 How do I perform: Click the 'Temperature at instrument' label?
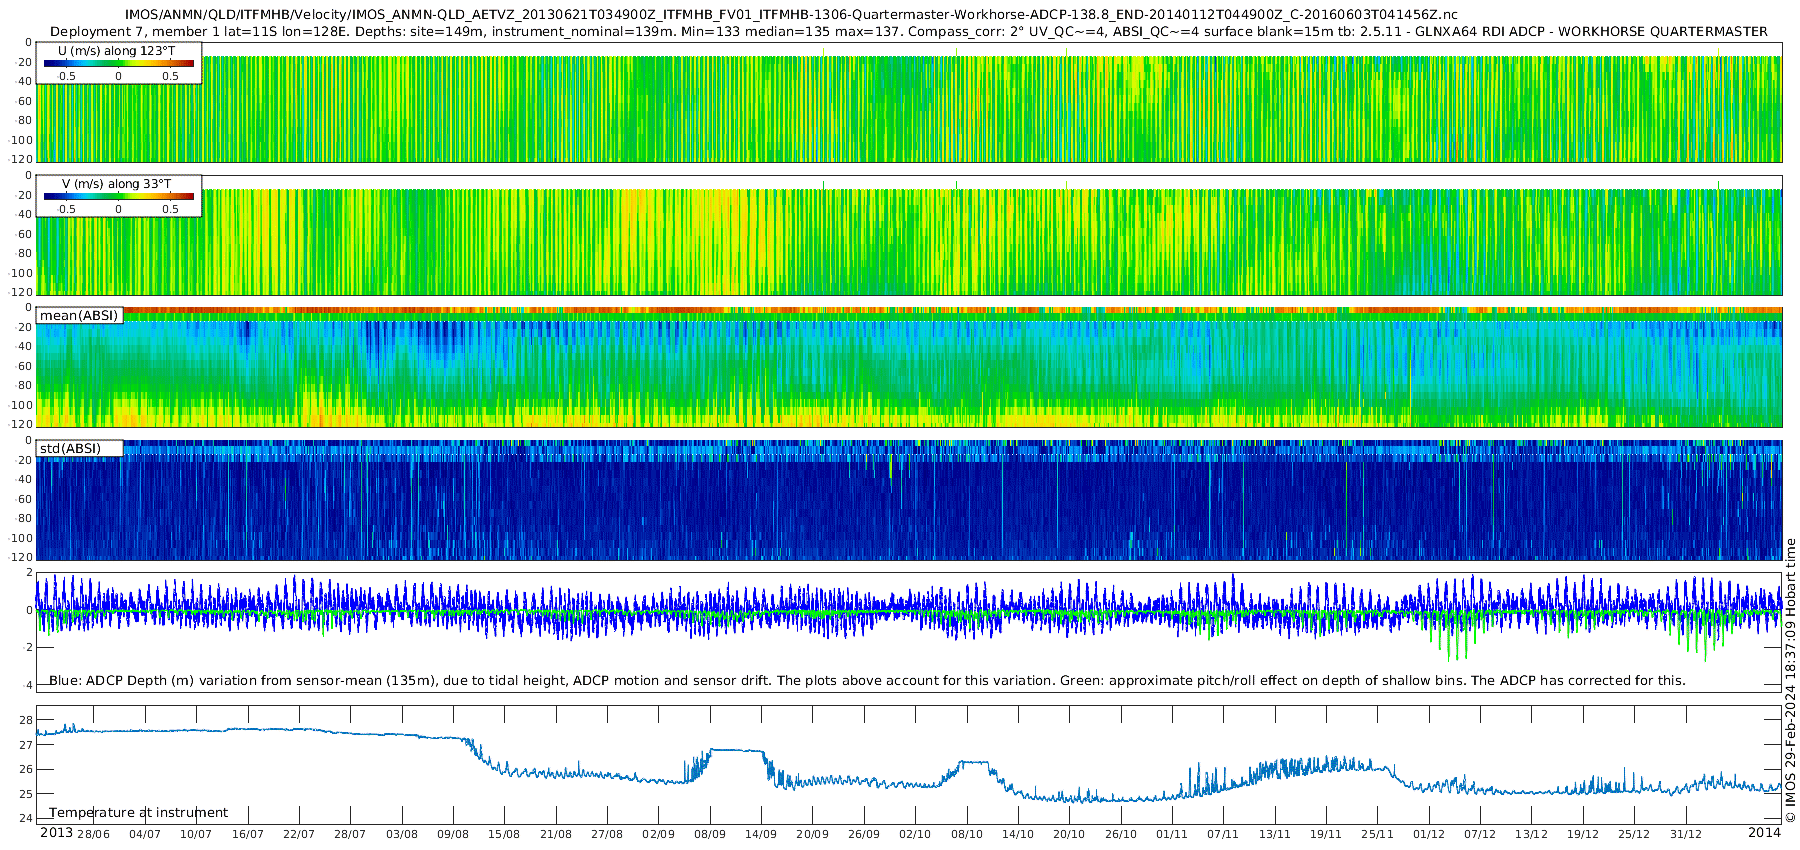[x=139, y=812]
